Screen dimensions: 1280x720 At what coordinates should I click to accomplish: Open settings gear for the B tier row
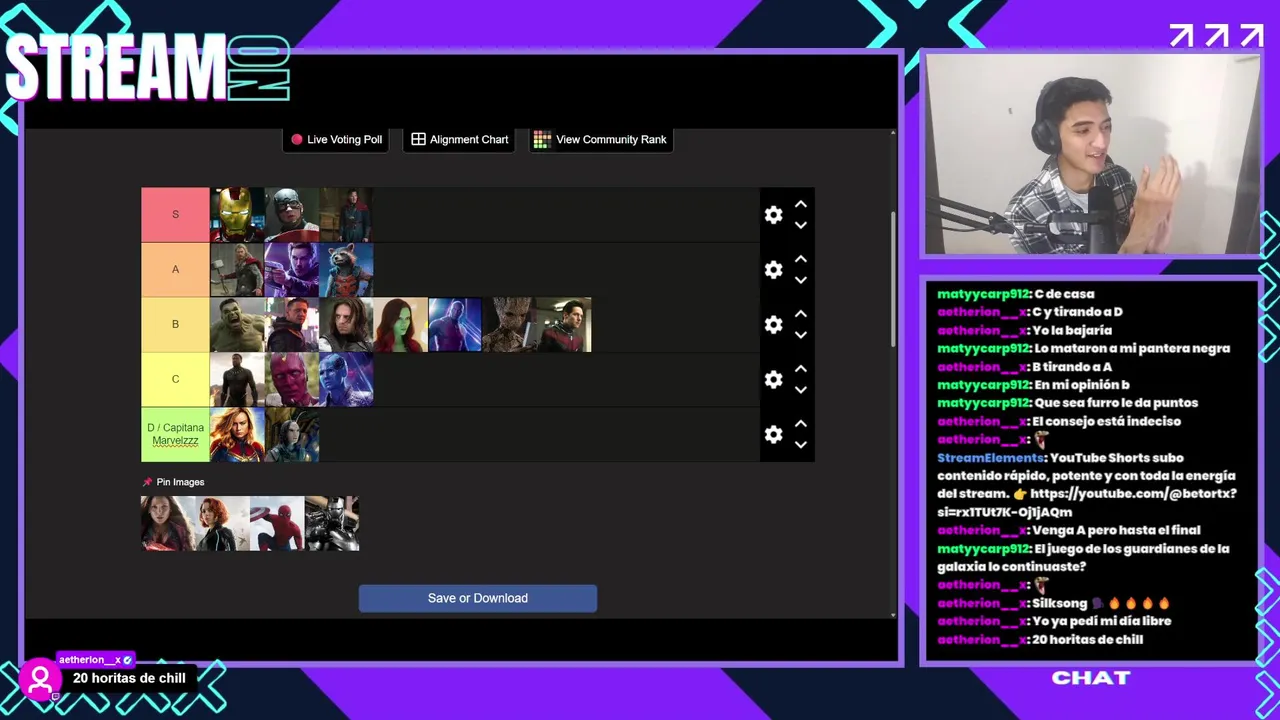click(x=773, y=325)
